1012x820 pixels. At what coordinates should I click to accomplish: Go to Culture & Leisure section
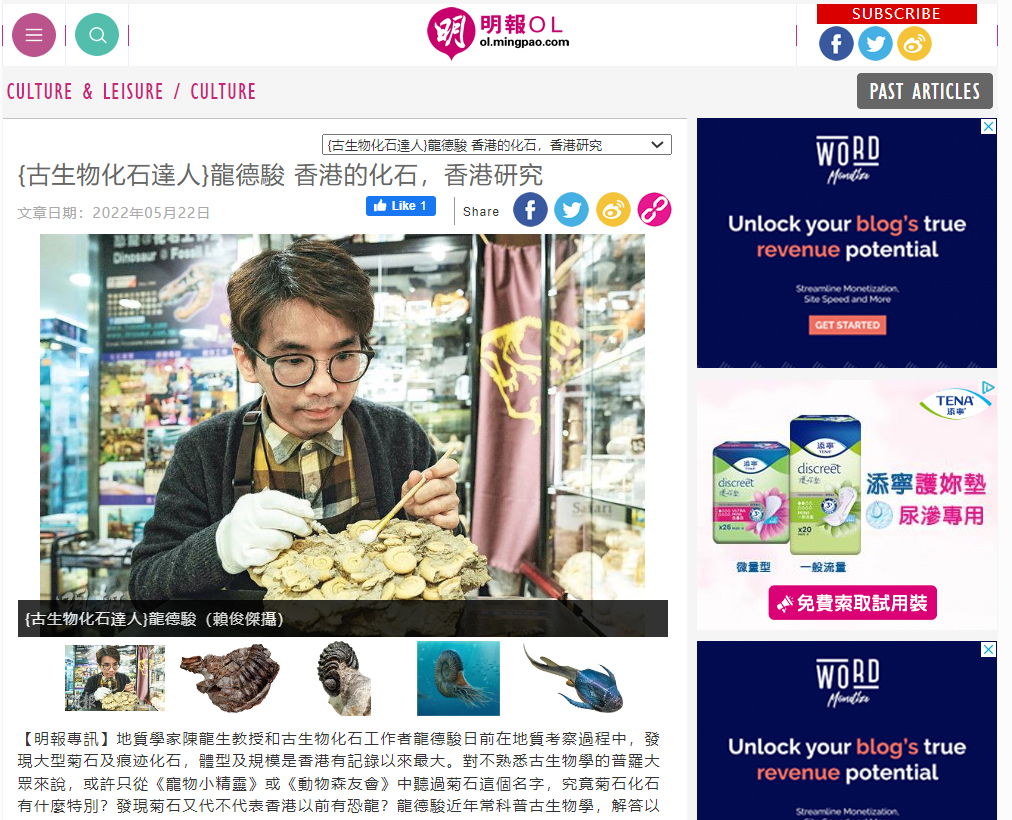[x=85, y=92]
